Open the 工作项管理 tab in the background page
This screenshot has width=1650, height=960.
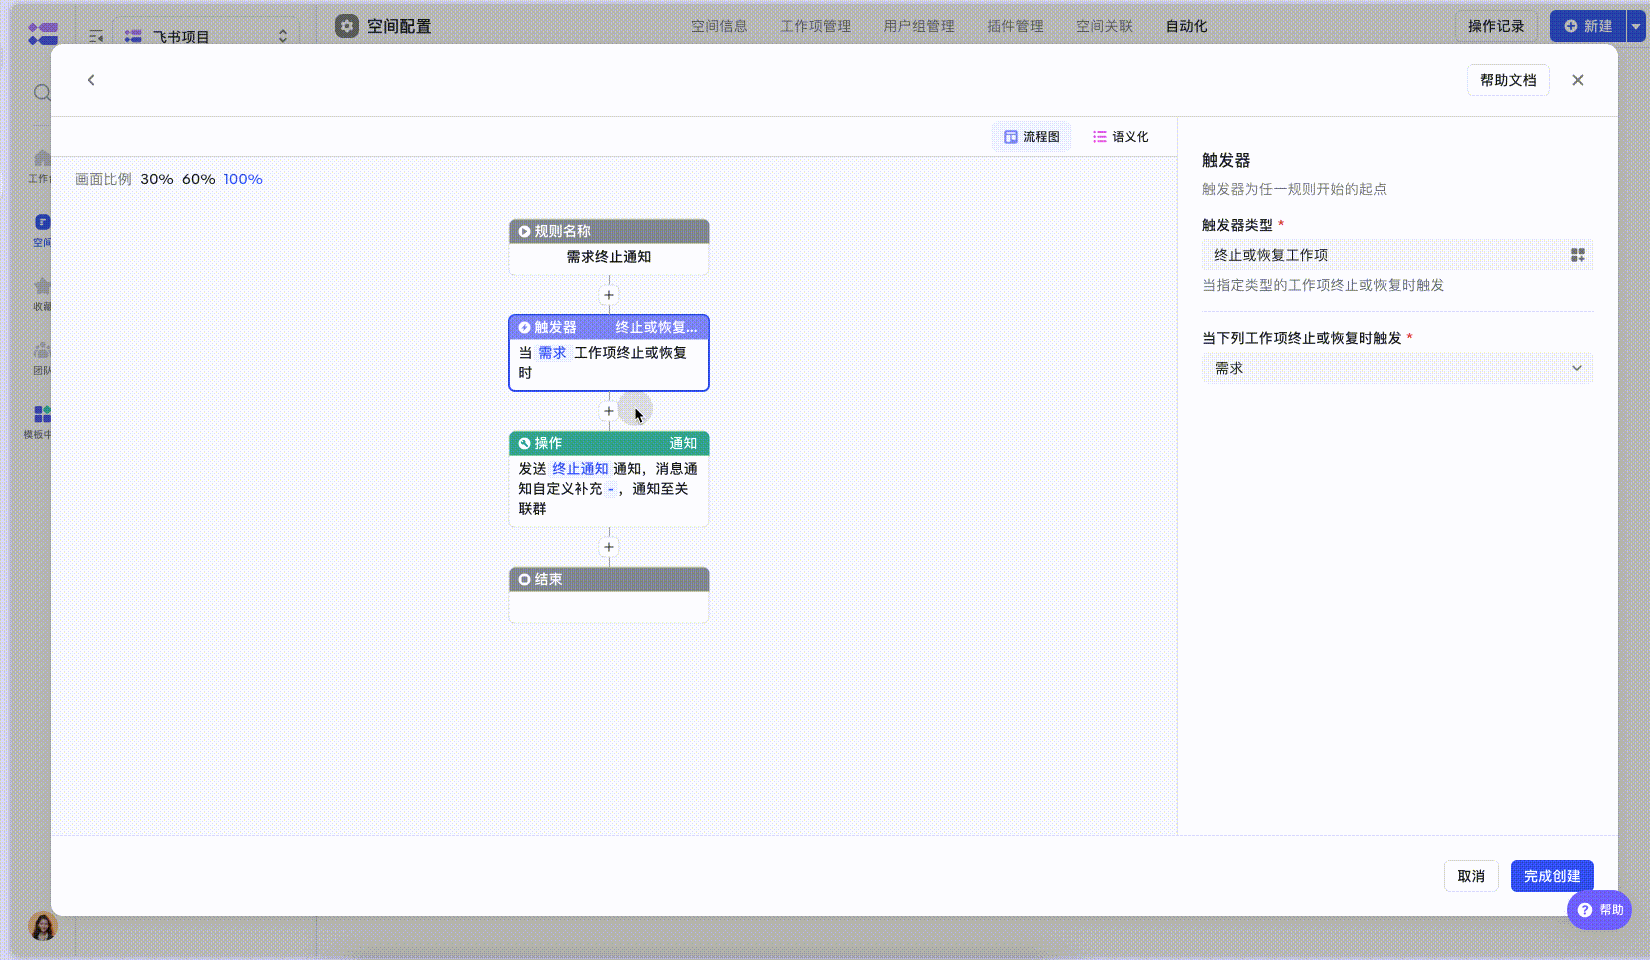(816, 26)
